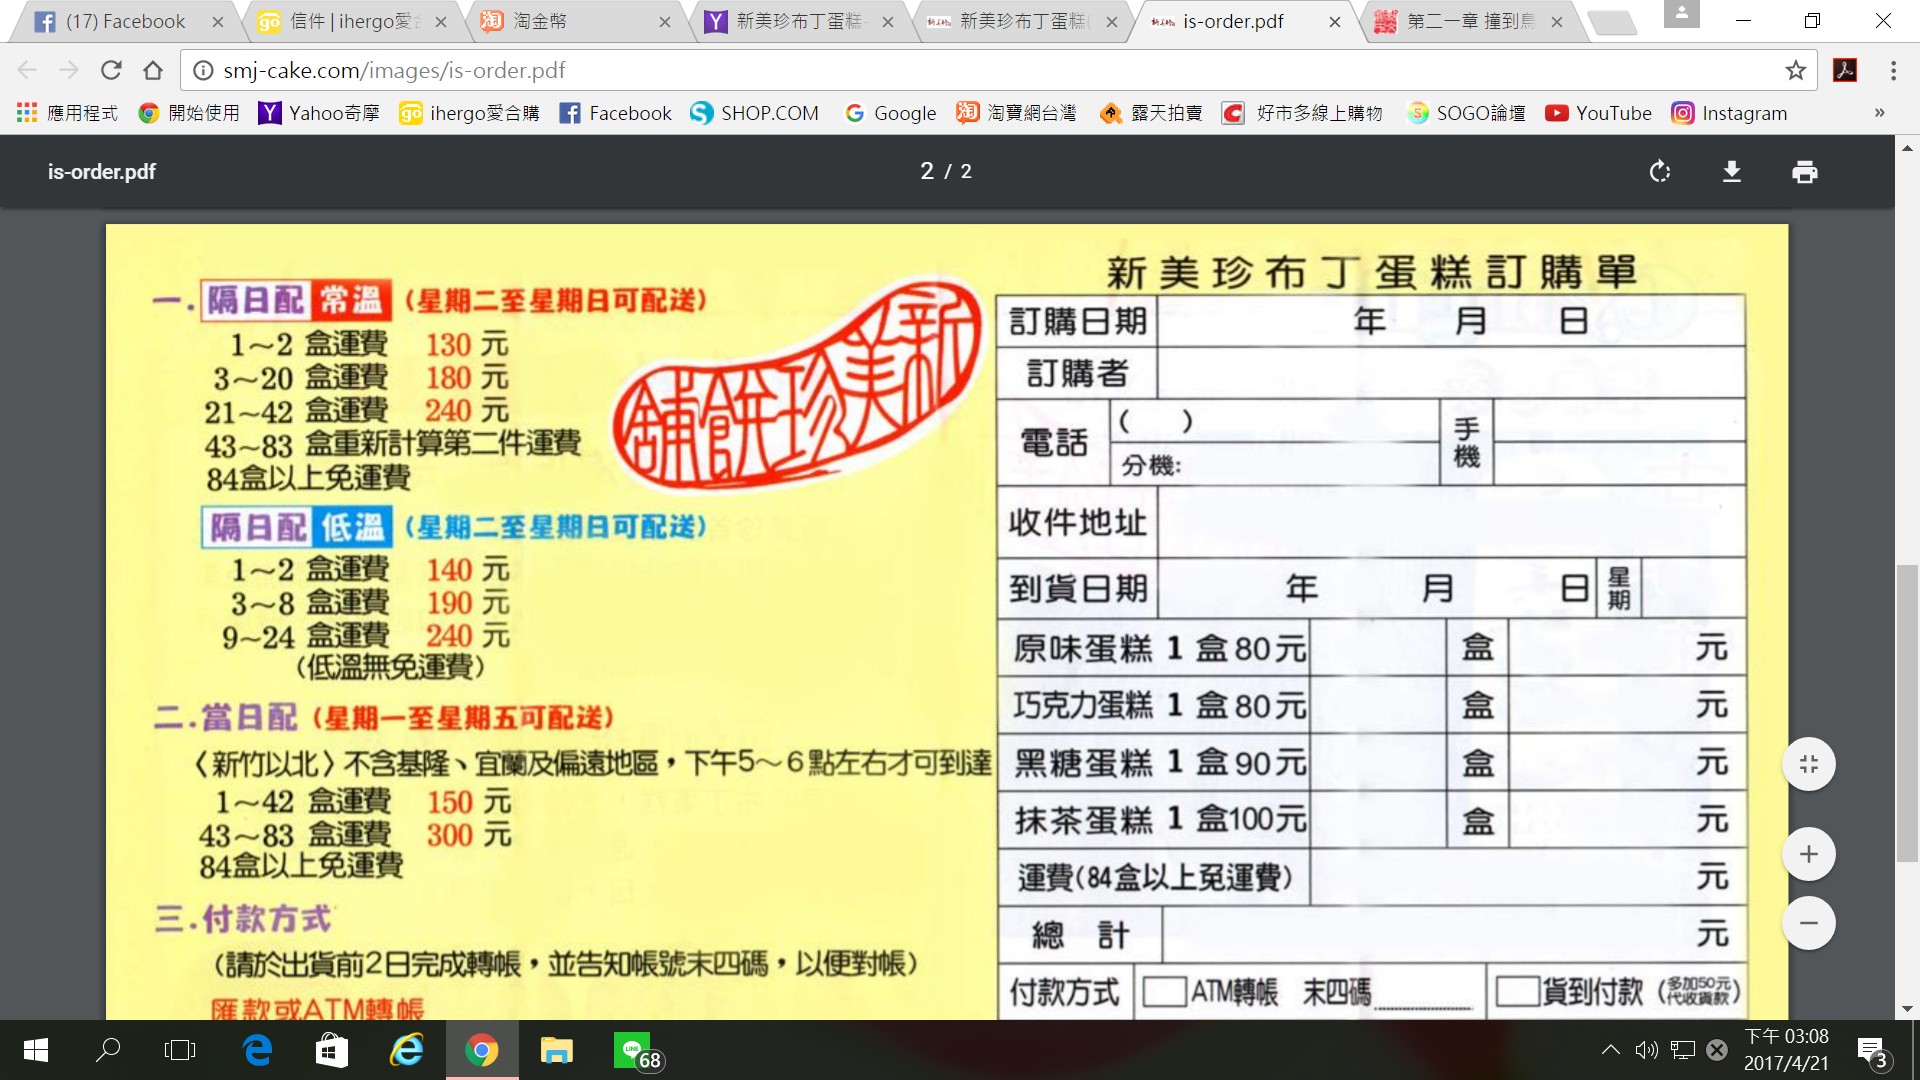Zoom in on the PDF
The image size is (1920, 1080).
[1808, 854]
